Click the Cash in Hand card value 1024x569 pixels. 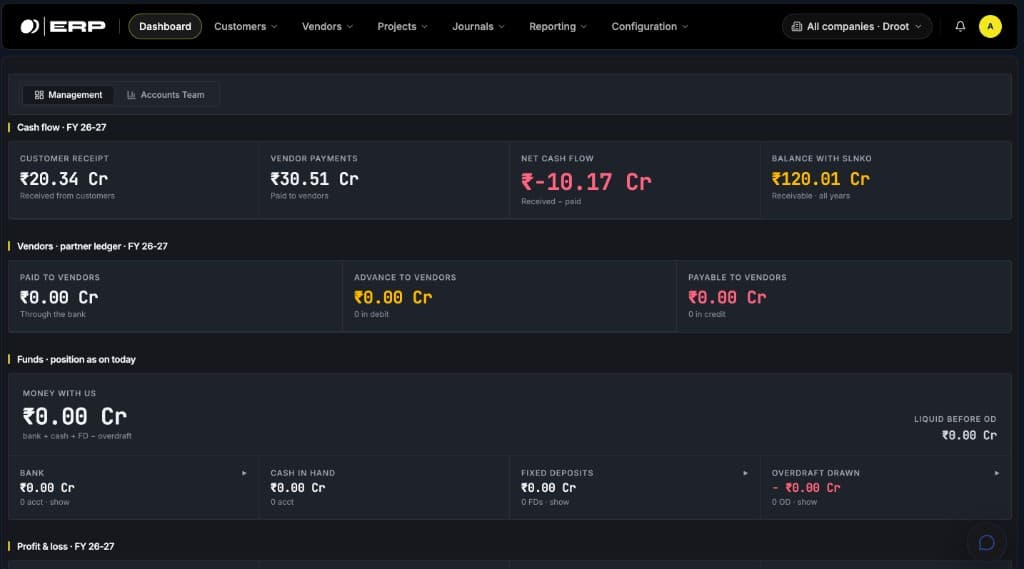(298, 488)
